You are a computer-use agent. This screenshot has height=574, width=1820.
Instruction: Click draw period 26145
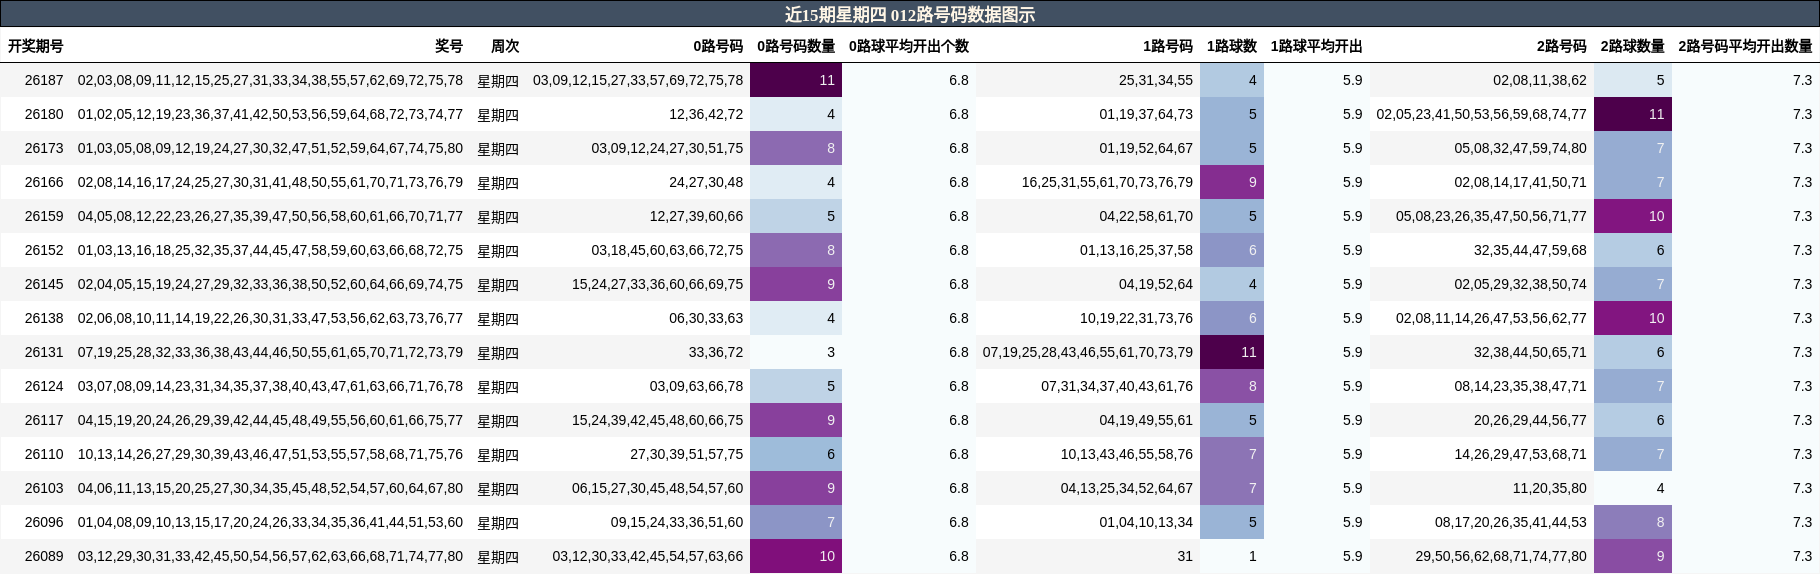point(44,284)
